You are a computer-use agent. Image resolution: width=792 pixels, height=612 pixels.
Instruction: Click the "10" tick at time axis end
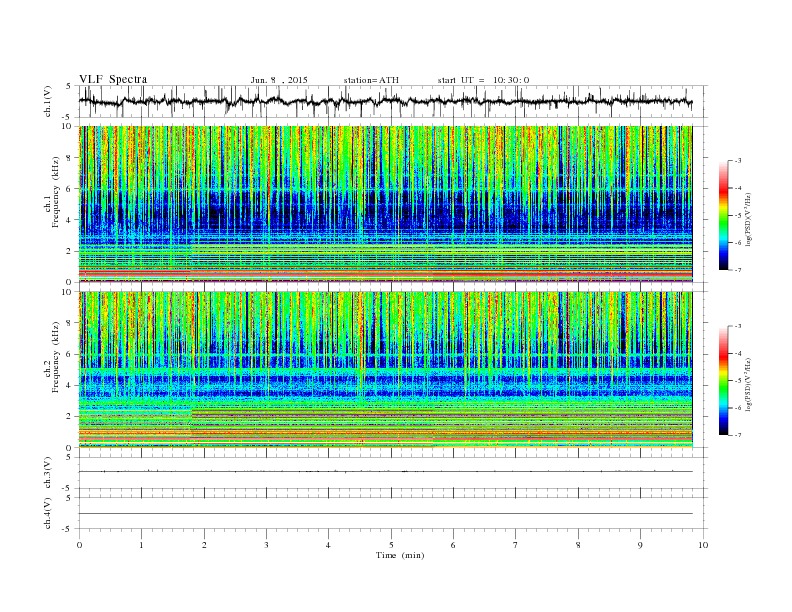pos(703,545)
